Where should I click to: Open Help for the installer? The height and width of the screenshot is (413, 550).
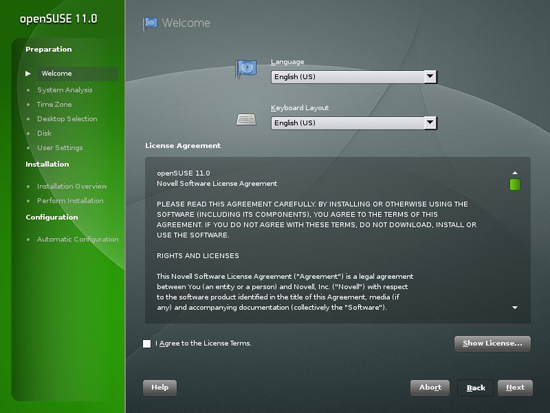click(160, 388)
